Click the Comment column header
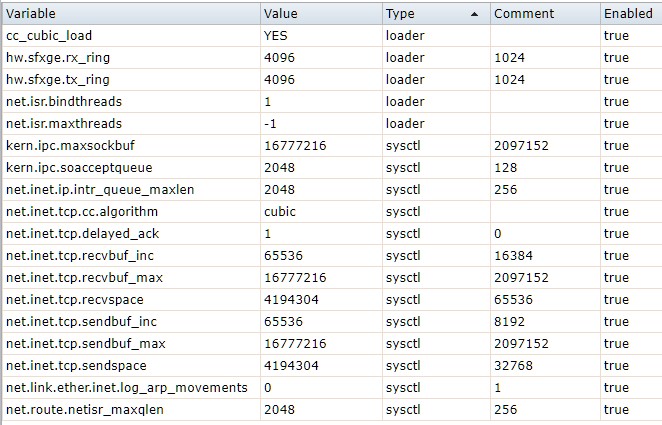The width and height of the screenshot is (662, 425). pos(523,14)
